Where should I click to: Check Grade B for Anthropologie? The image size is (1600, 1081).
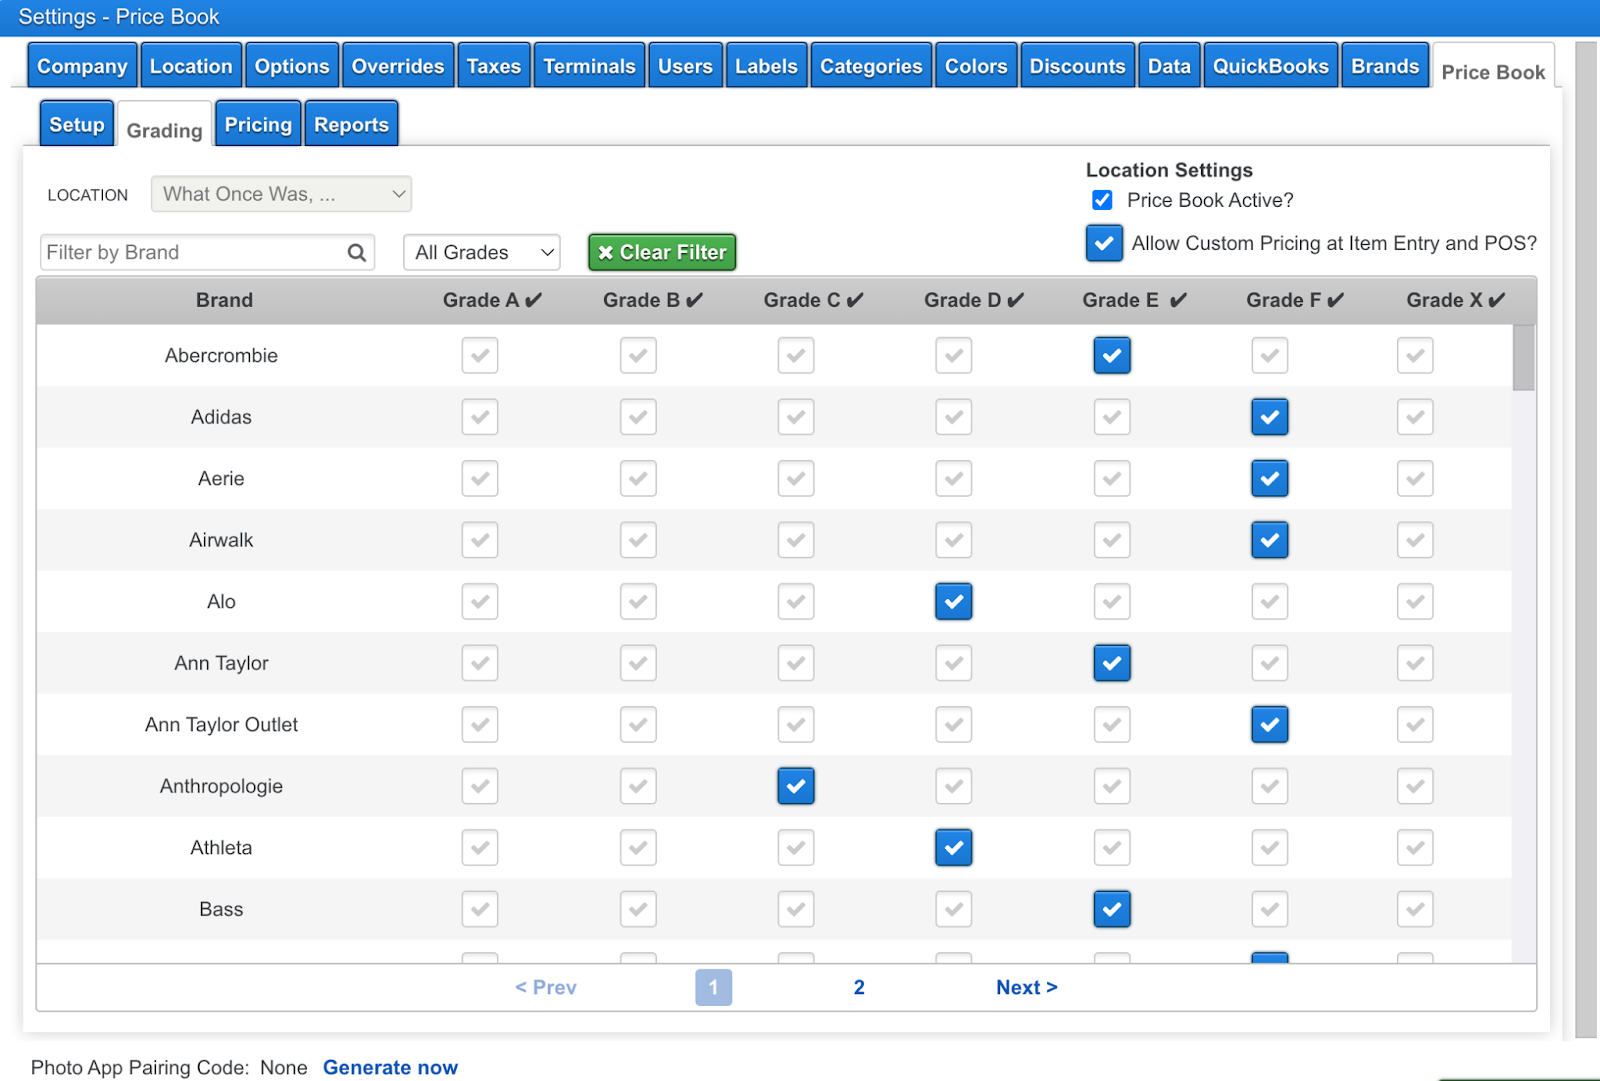(x=638, y=786)
